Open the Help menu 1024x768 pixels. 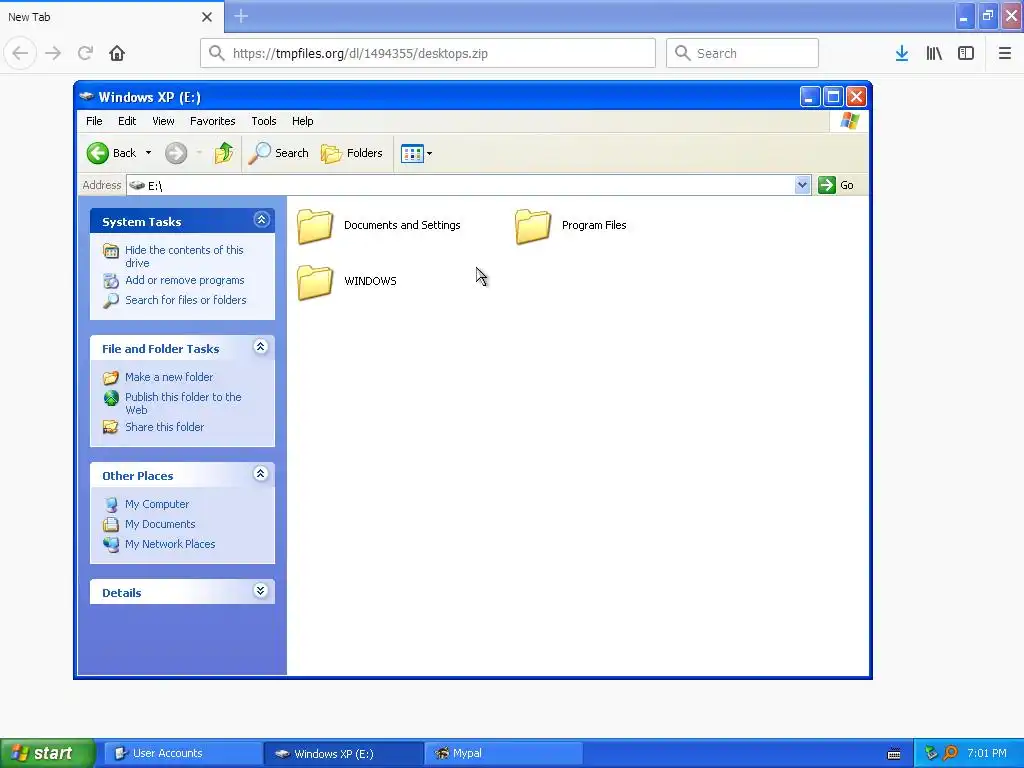[302, 121]
